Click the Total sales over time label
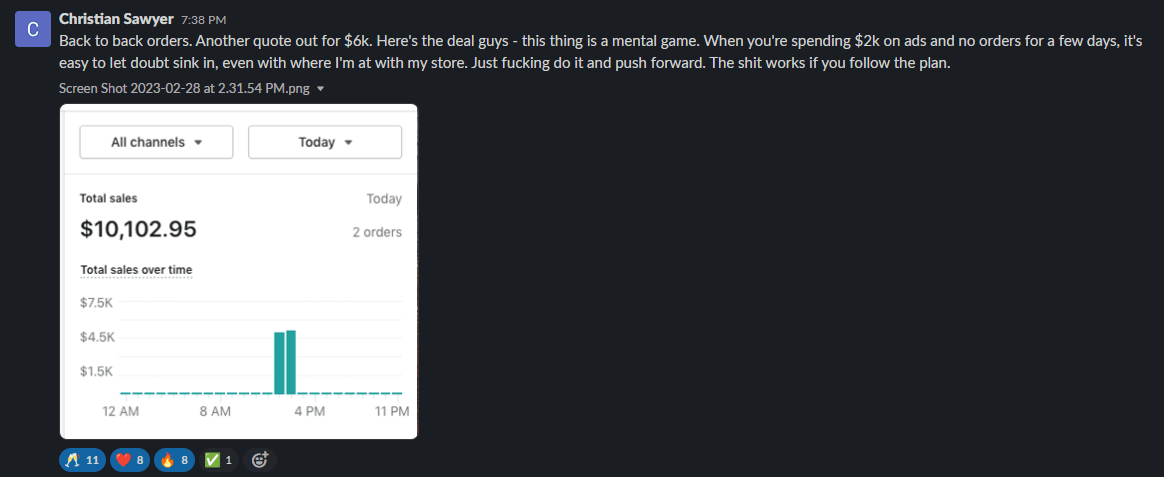Viewport: 1164px width, 477px height. [x=137, y=269]
